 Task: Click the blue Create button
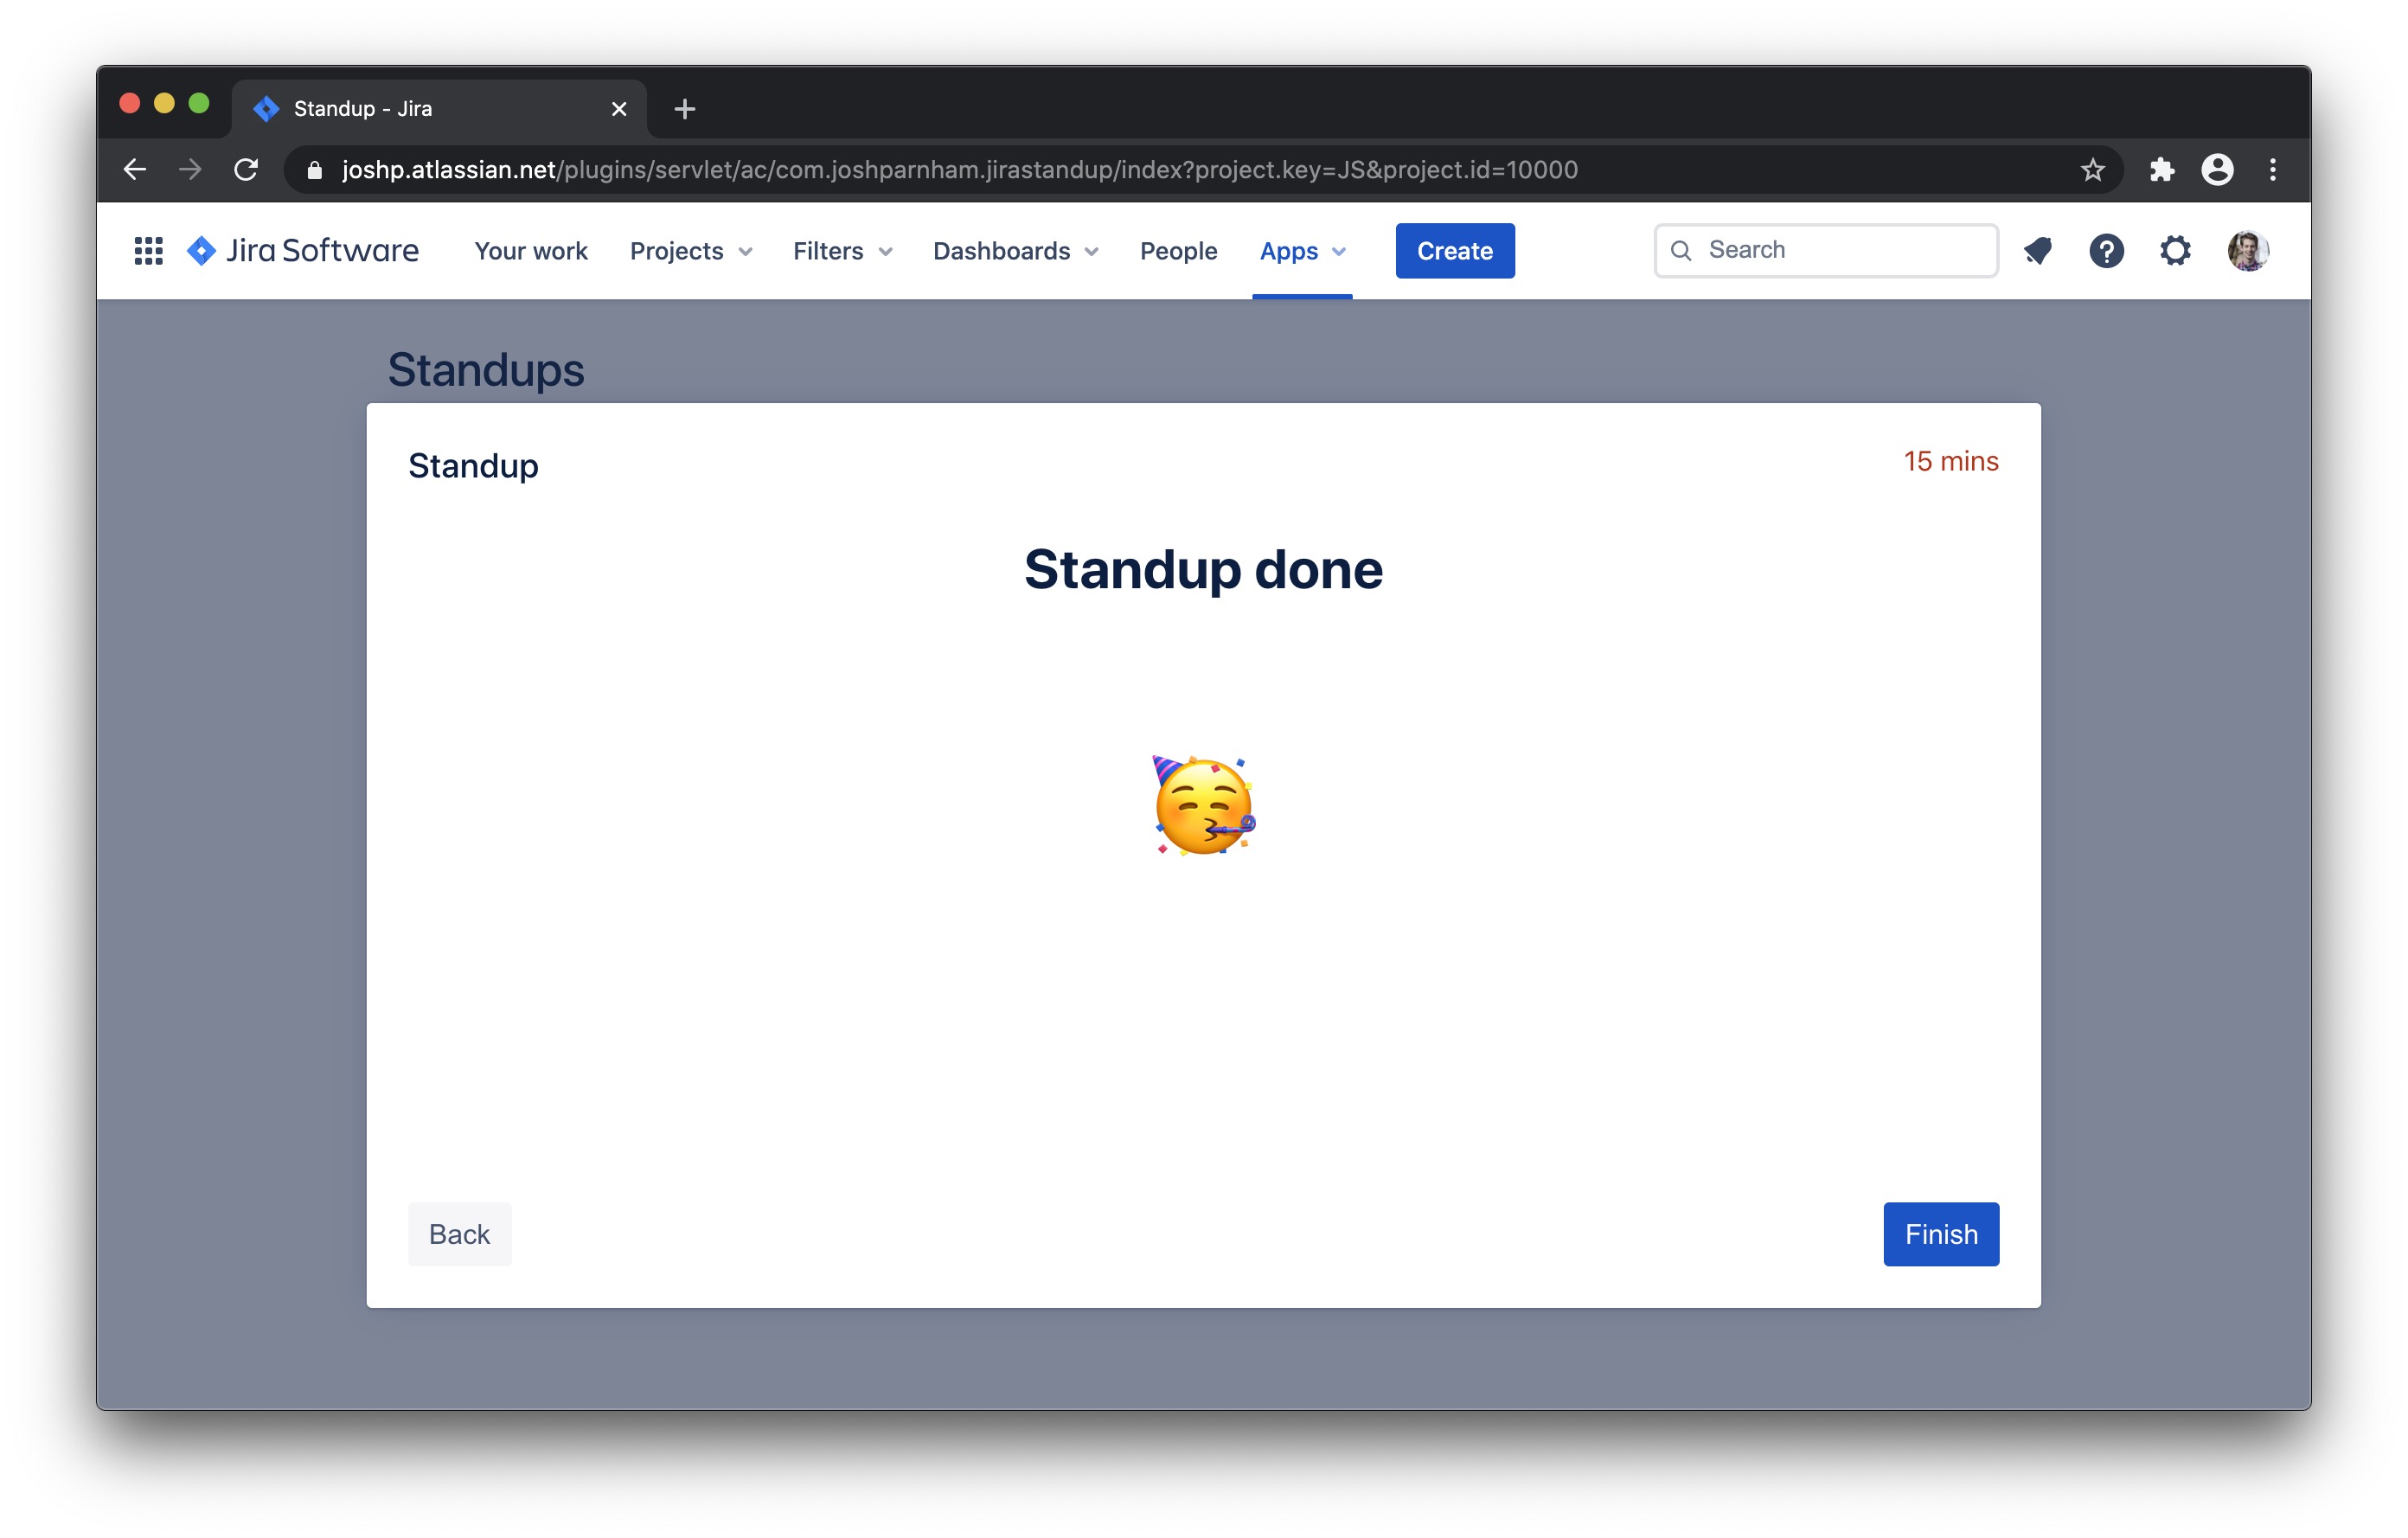click(1454, 251)
